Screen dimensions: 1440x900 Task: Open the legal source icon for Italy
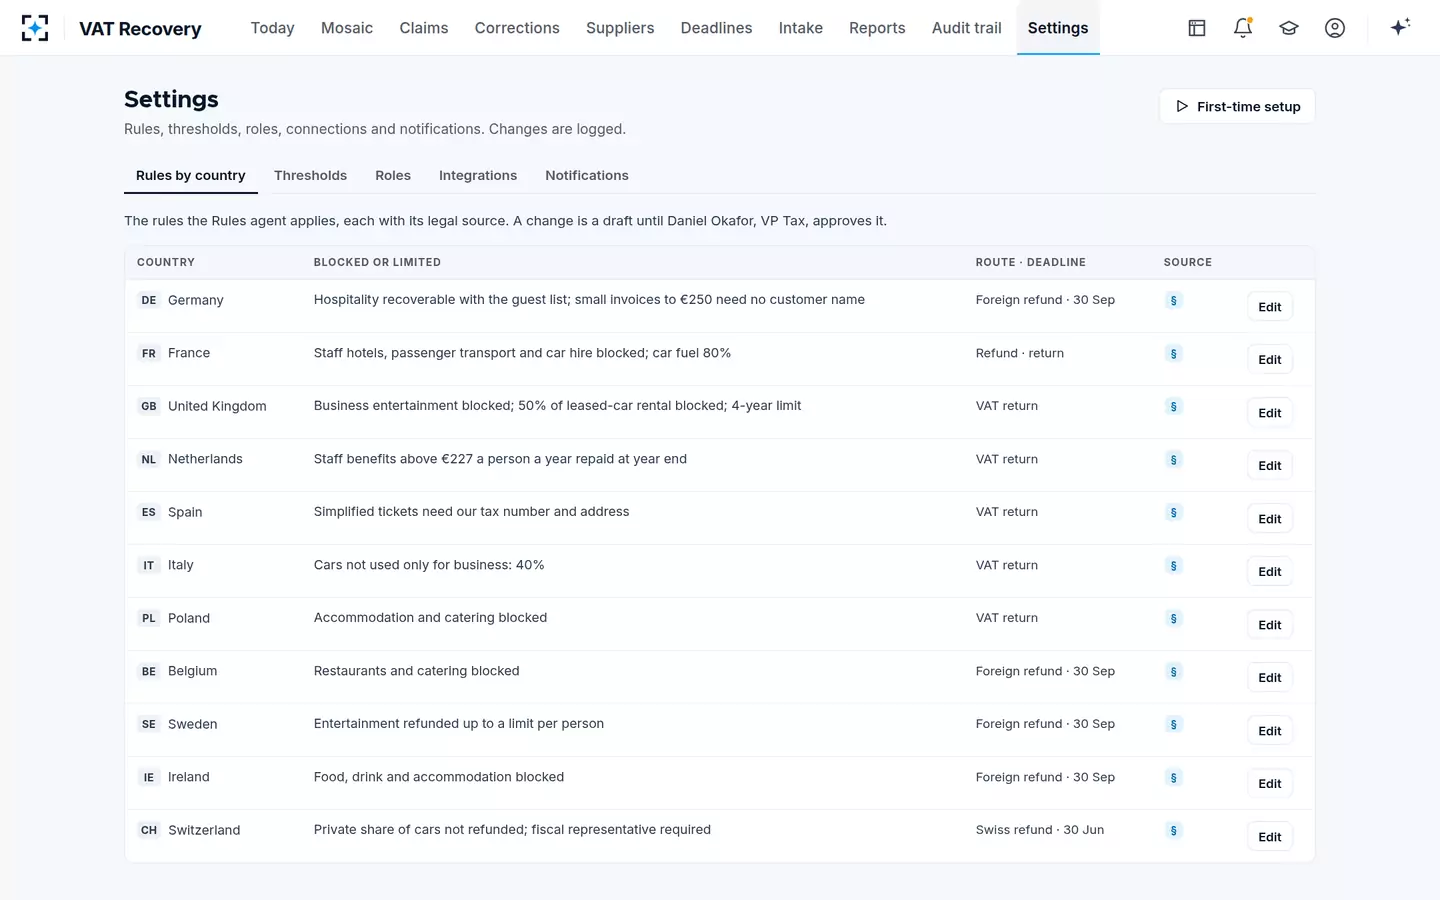tap(1174, 565)
